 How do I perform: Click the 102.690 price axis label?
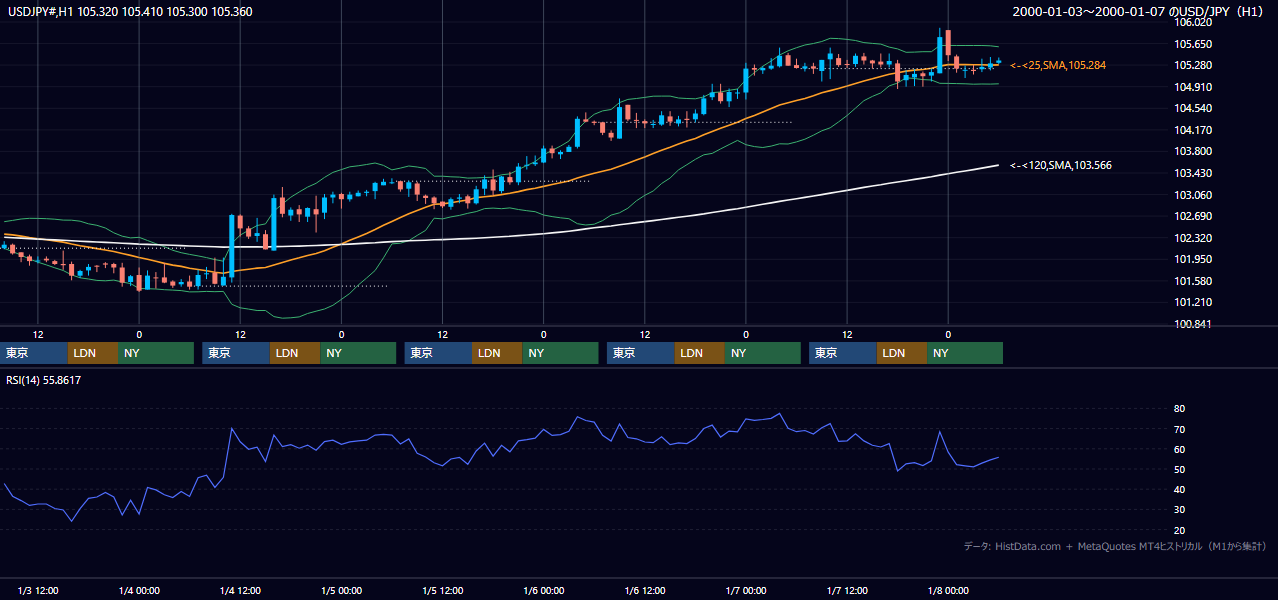coord(1194,216)
